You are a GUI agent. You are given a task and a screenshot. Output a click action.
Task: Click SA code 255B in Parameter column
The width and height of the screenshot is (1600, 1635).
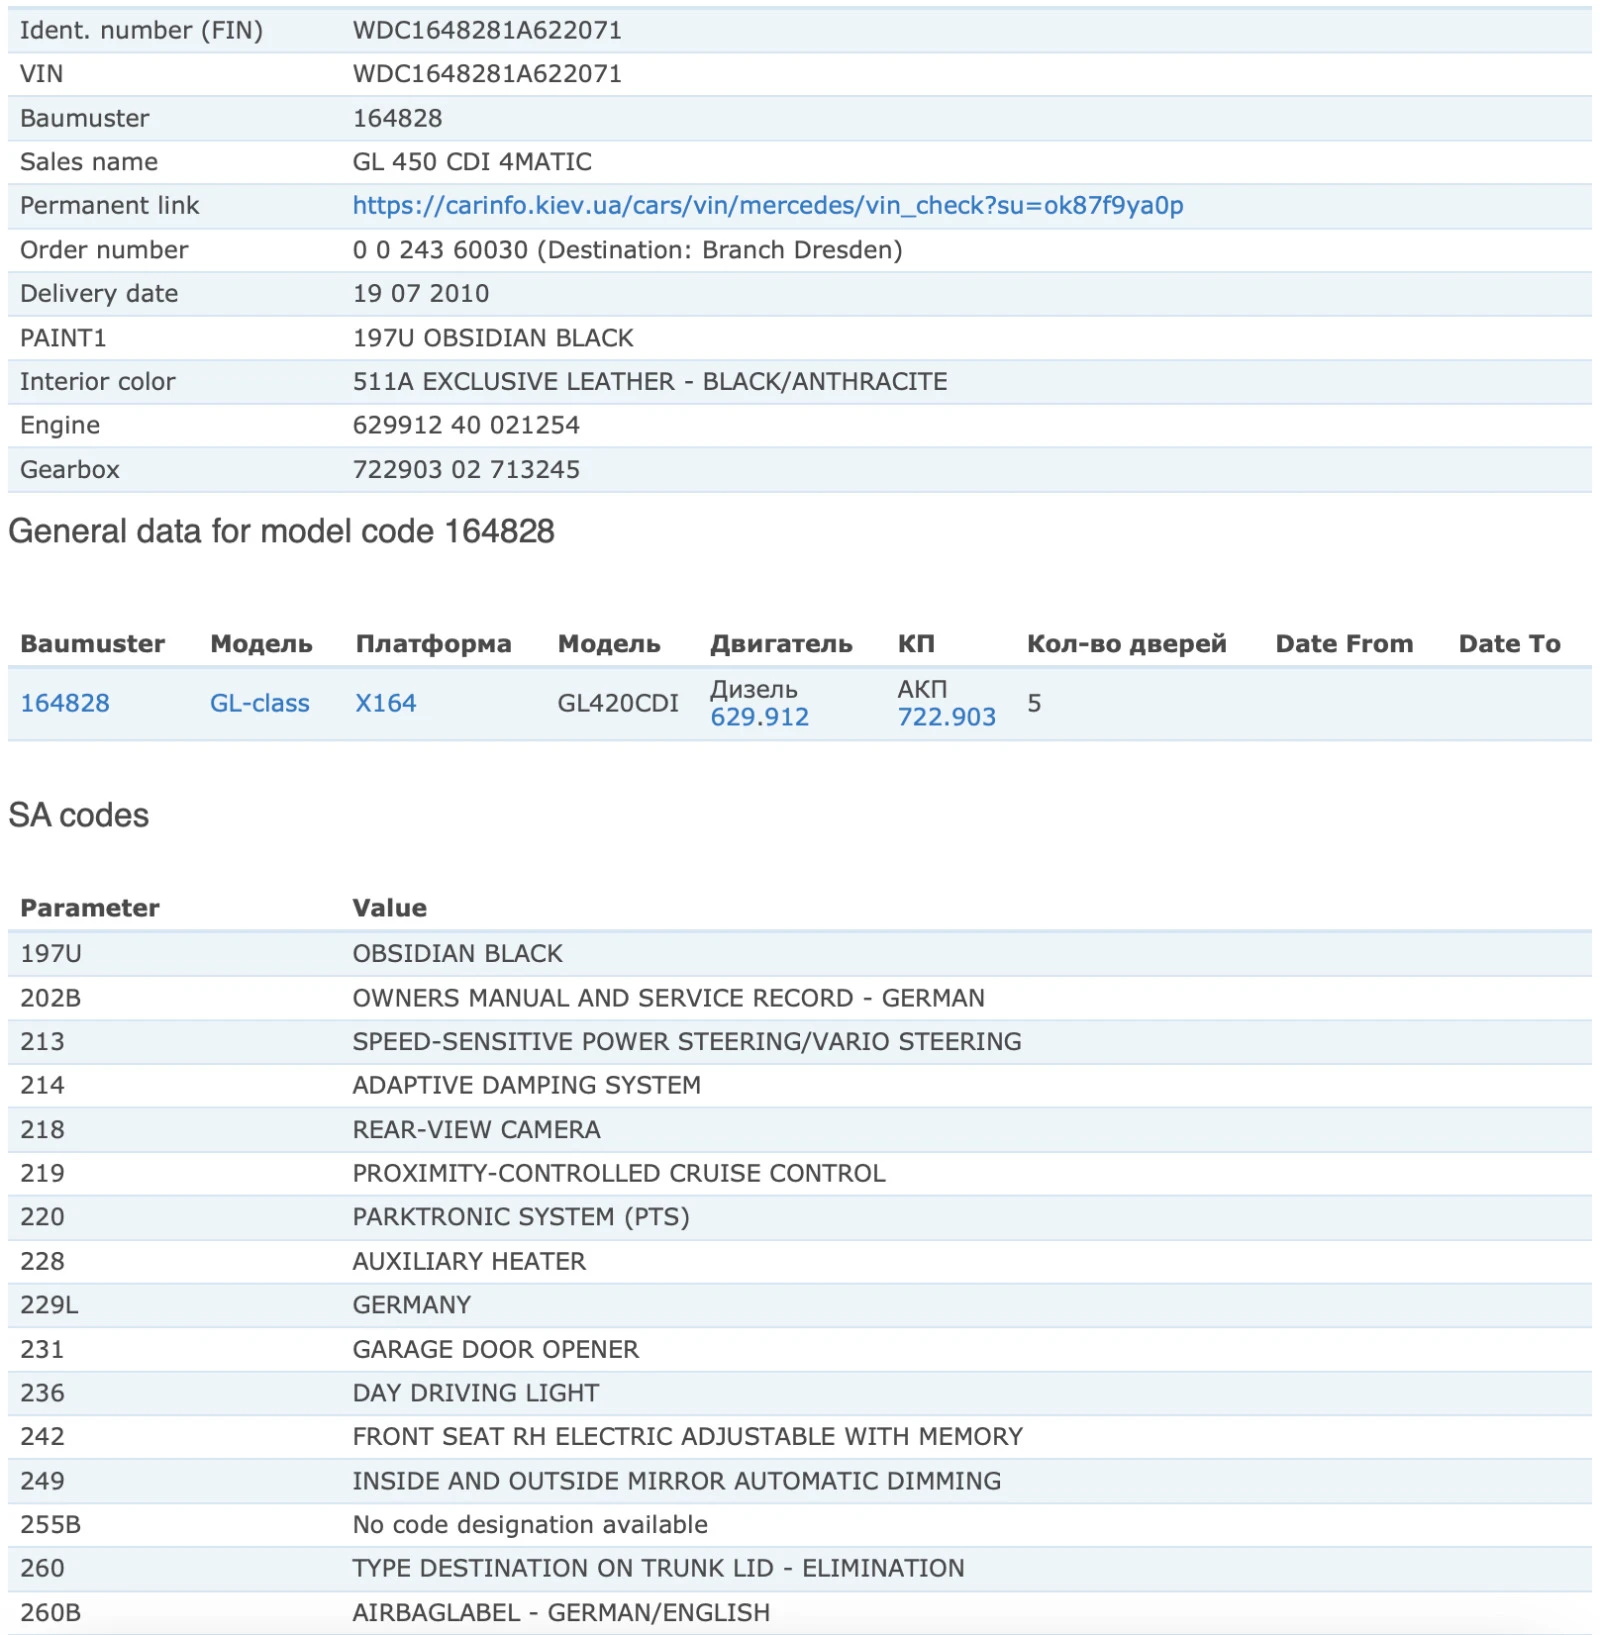tap(50, 1524)
